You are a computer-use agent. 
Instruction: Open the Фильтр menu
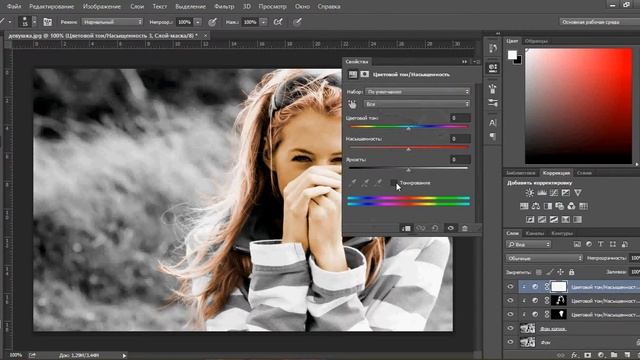[224, 7]
